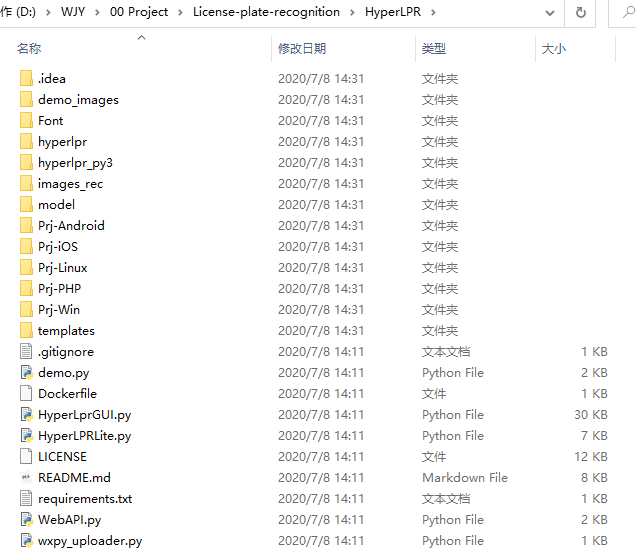This screenshot has height=557, width=636.
Task: Refresh the current folder view
Action: tap(581, 13)
